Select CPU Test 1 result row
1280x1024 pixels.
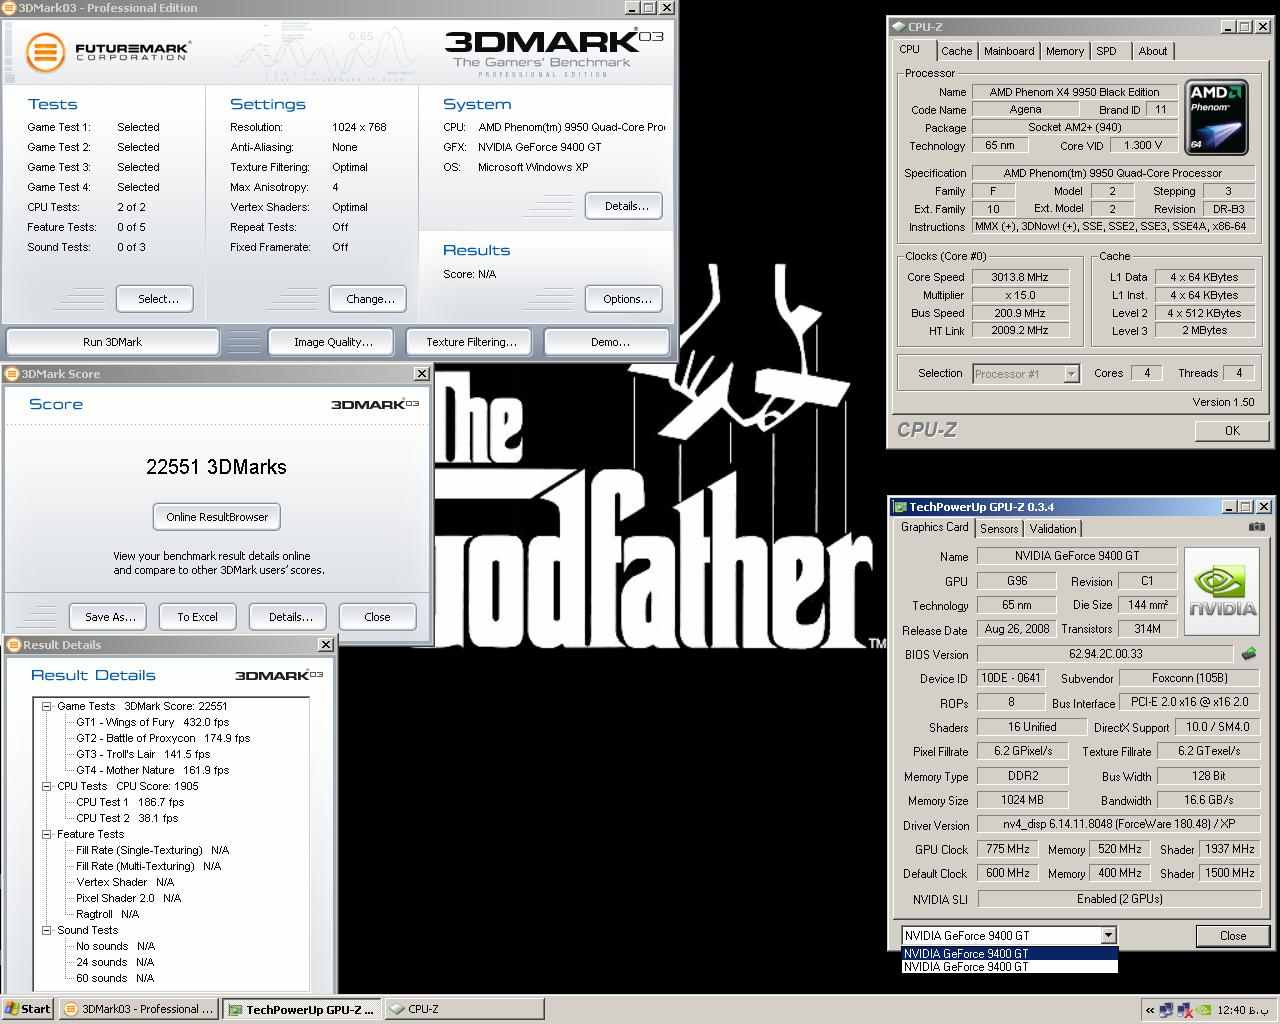point(130,802)
